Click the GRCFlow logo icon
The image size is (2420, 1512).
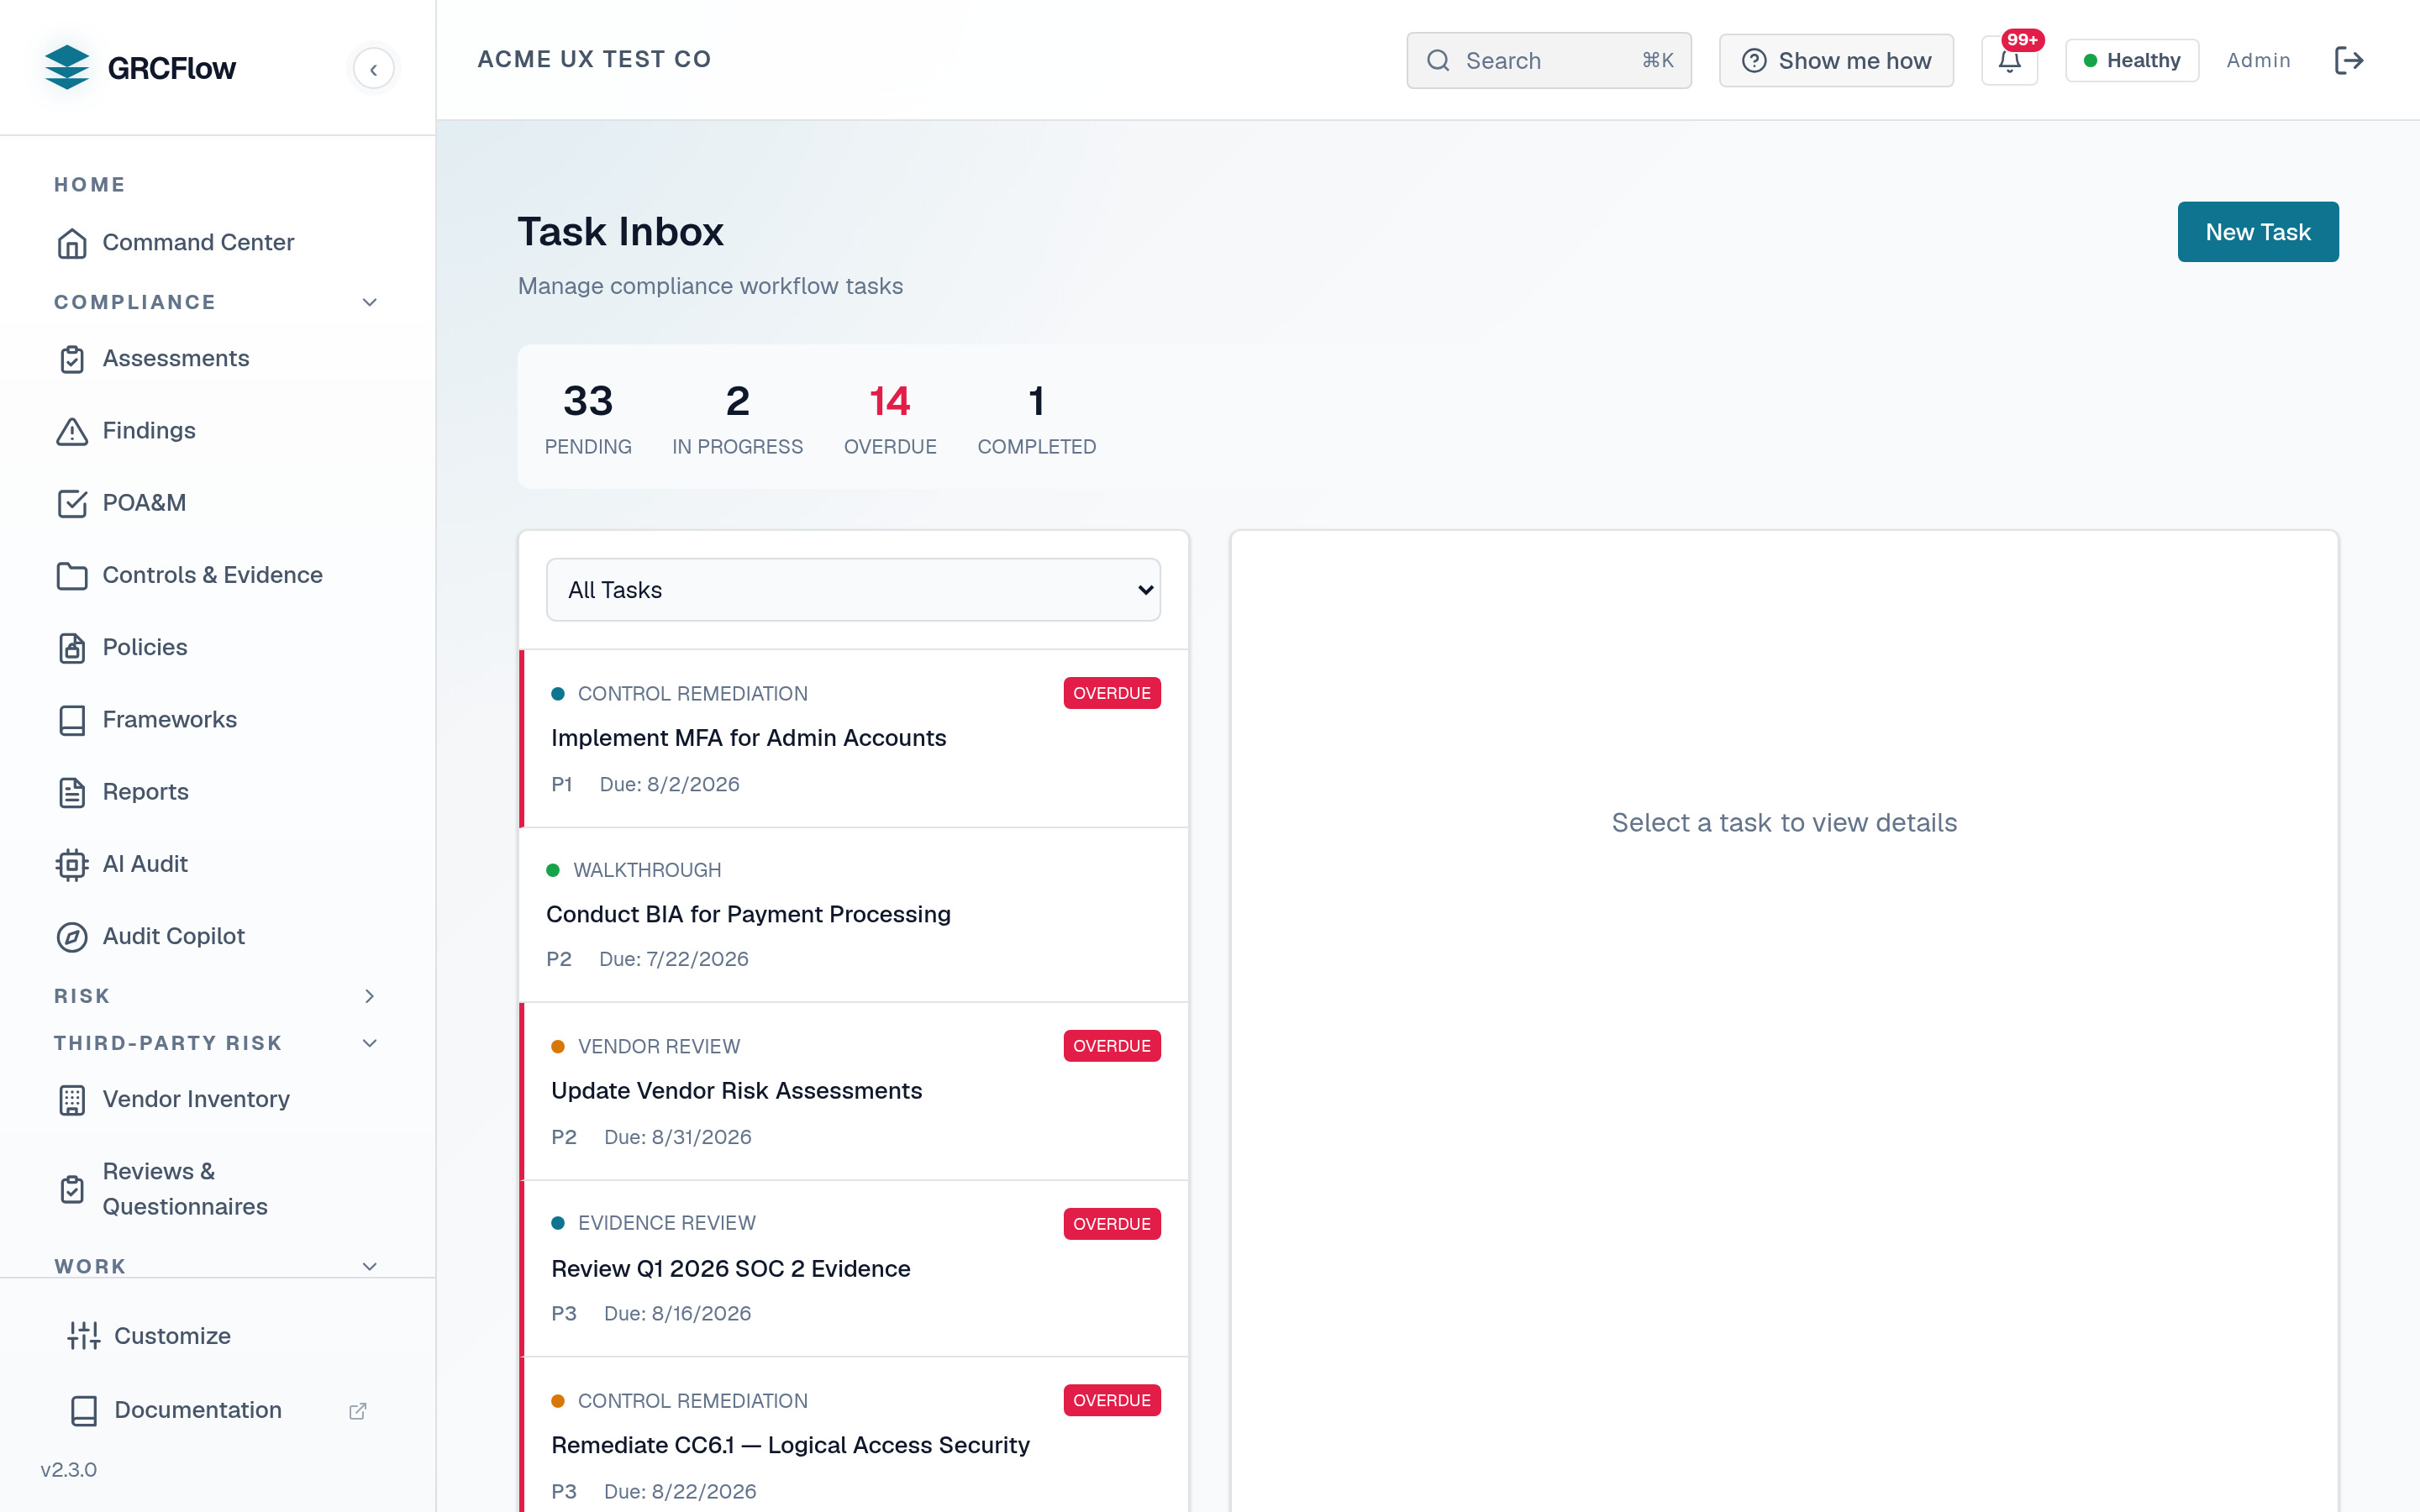(67, 67)
